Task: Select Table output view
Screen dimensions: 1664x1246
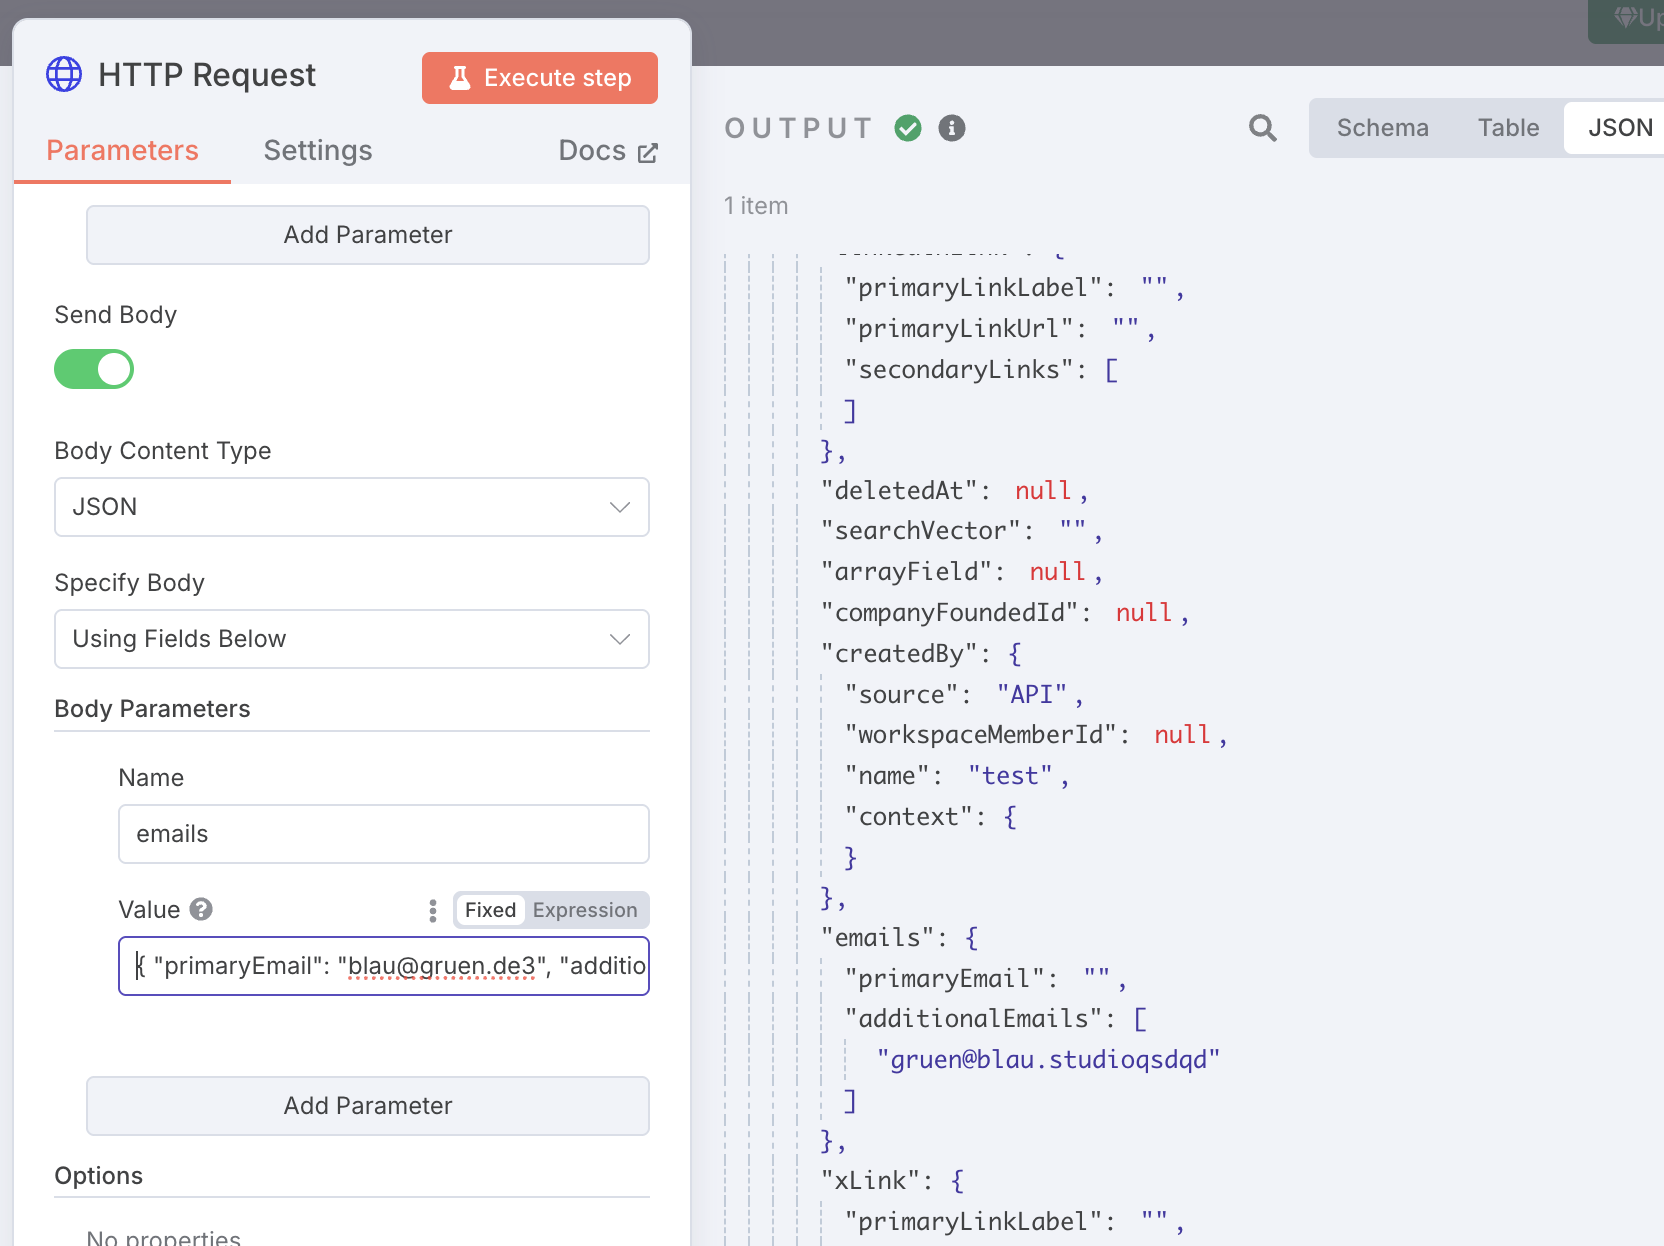Action: pyautogui.click(x=1508, y=128)
